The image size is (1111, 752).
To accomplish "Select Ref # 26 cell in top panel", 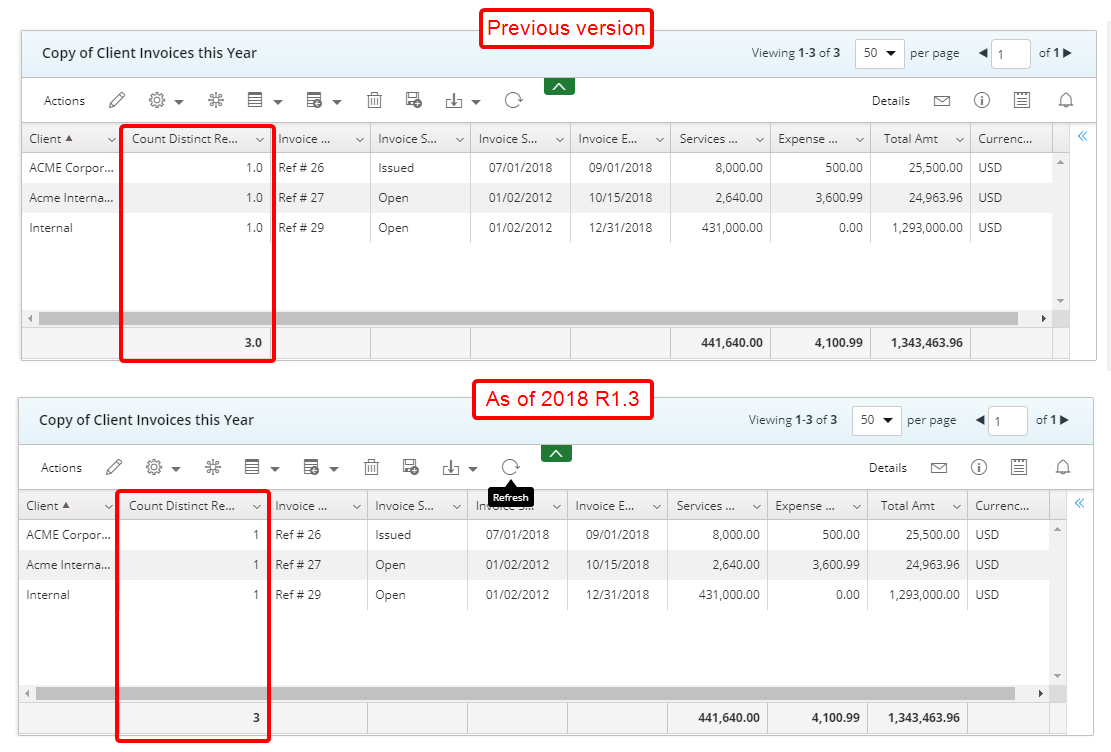I will pos(301,168).
